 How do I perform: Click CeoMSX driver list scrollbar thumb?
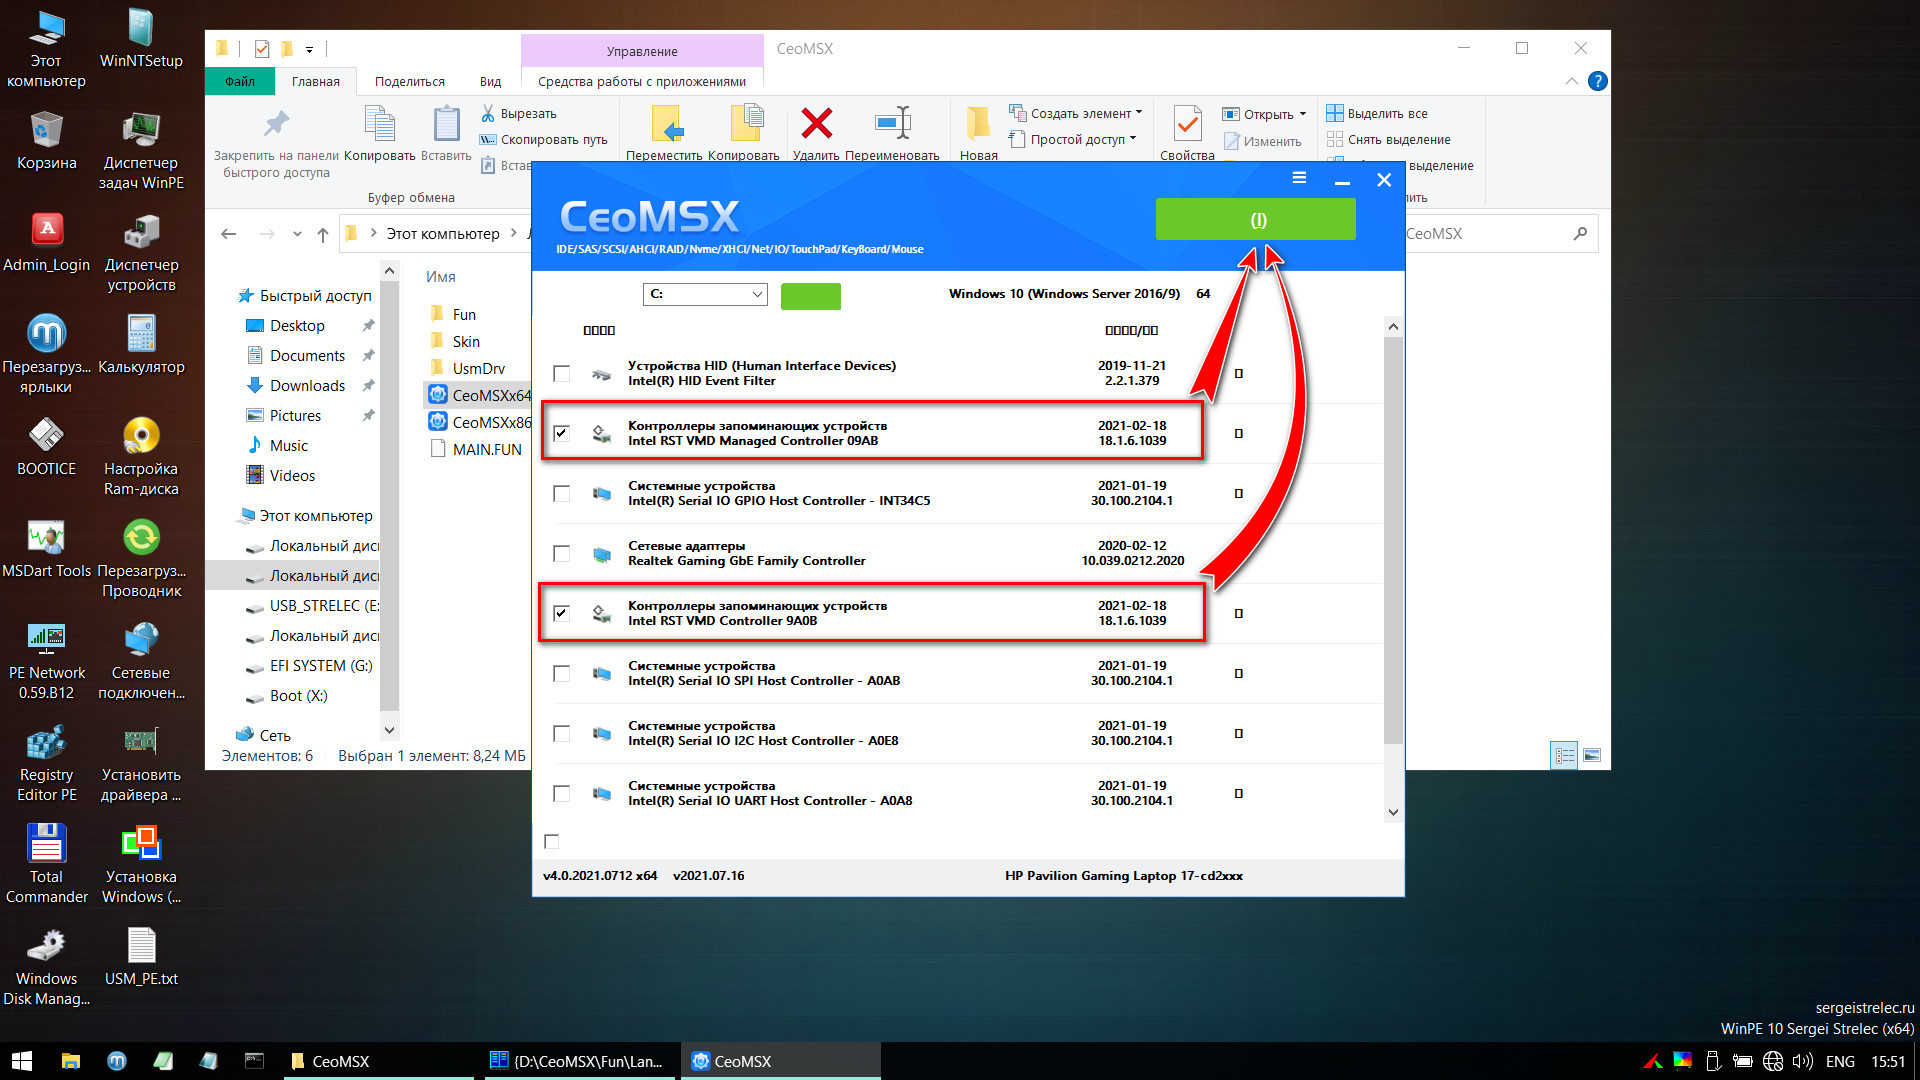pyautogui.click(x=1393, y=540)
